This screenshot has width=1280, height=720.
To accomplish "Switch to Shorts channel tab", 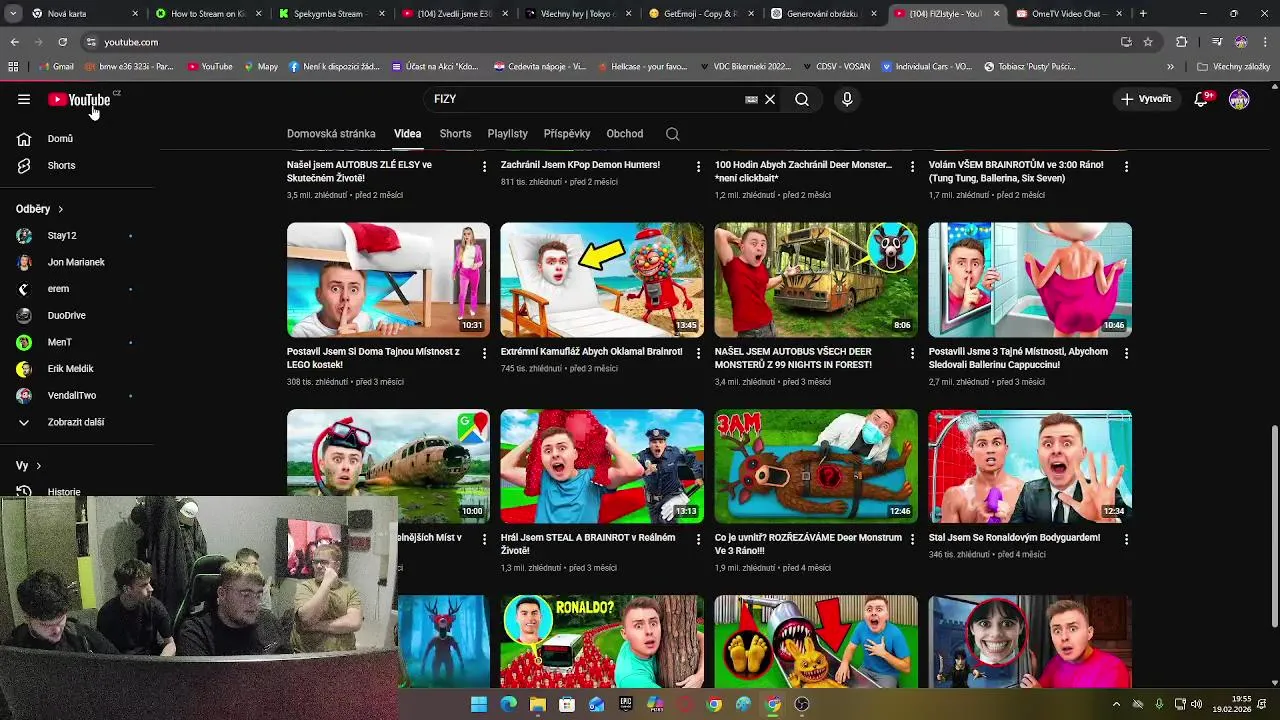I will [455, 134].
